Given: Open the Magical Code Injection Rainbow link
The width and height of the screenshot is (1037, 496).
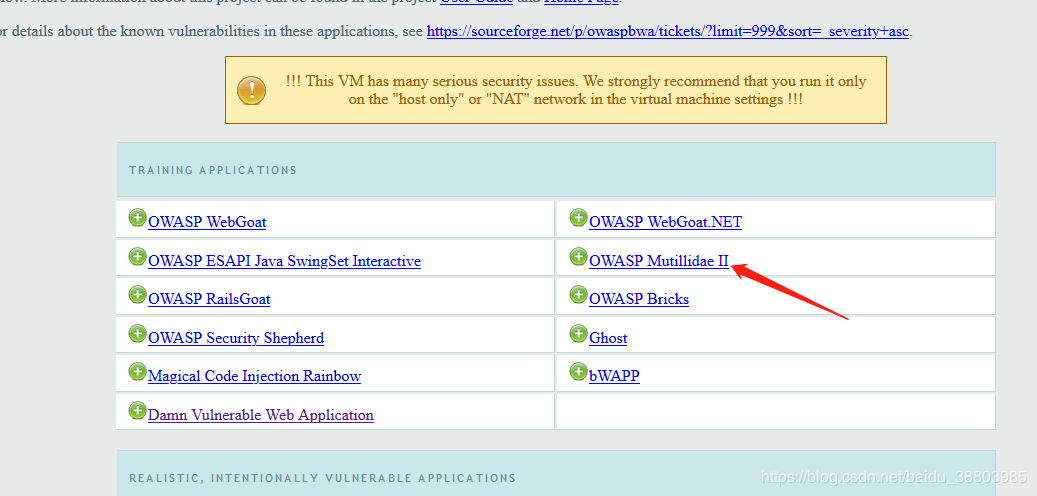Looking at the screenshot, I should pyautogui.click(x=255, y=377).
